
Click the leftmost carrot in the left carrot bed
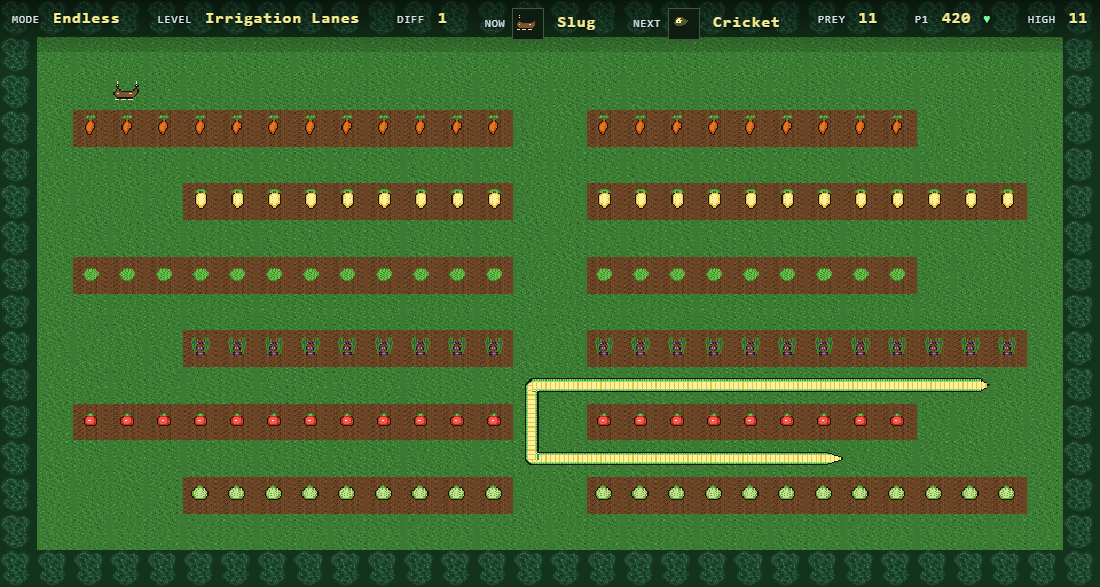pyautogui.click(x=90, y=126)
